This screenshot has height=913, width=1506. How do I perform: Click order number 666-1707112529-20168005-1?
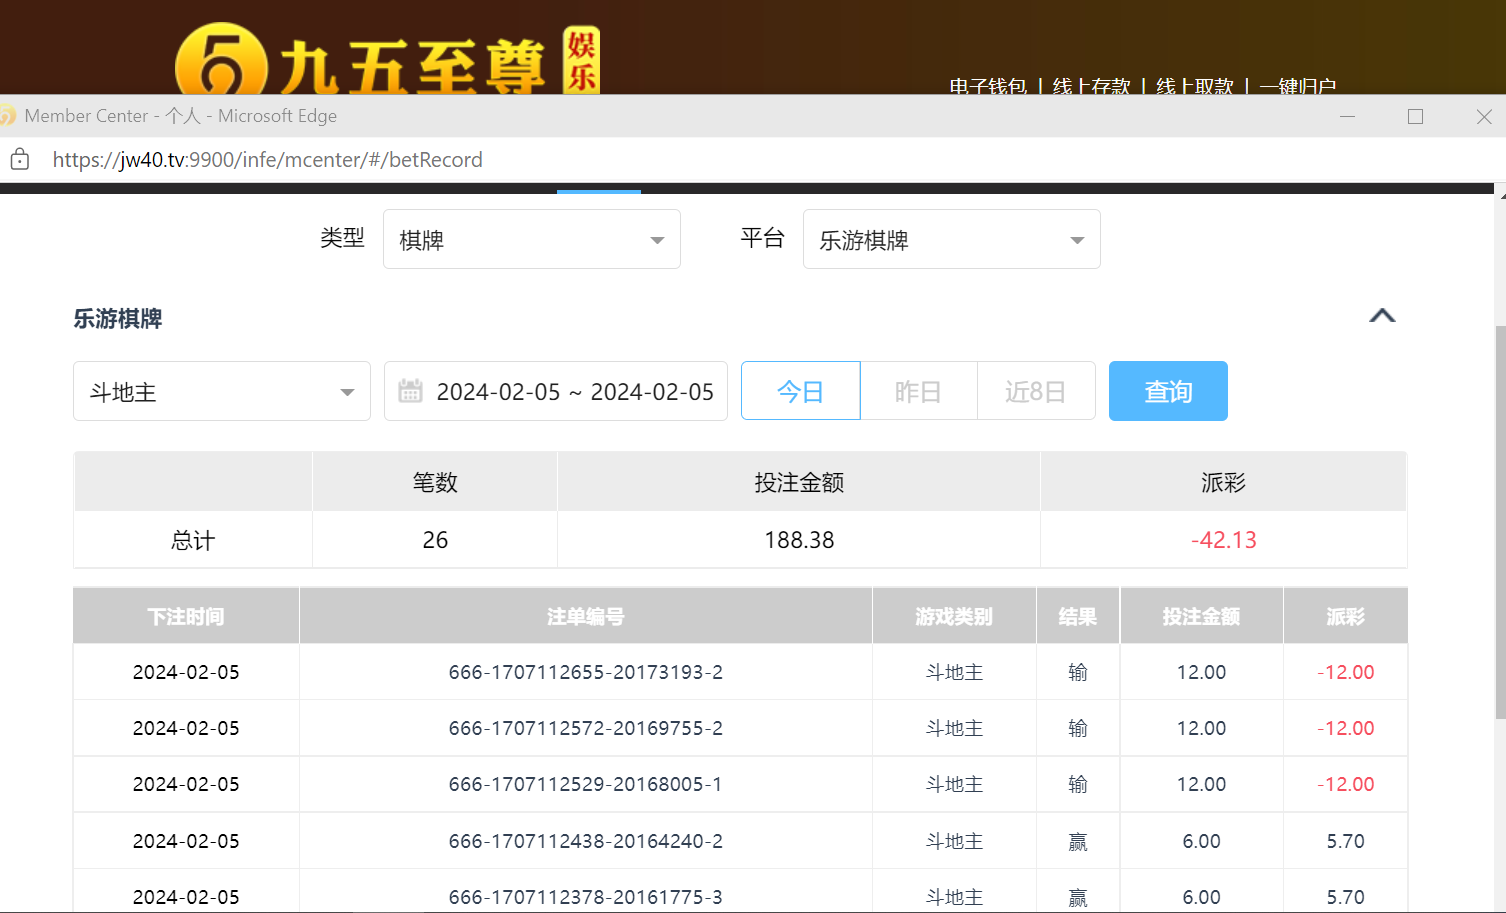586,784
